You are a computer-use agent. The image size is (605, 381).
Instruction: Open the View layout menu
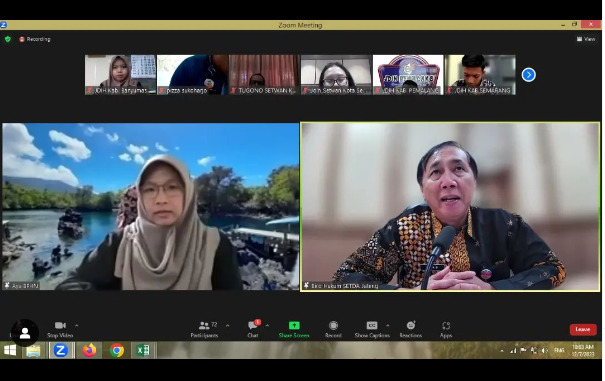point(586,39)
